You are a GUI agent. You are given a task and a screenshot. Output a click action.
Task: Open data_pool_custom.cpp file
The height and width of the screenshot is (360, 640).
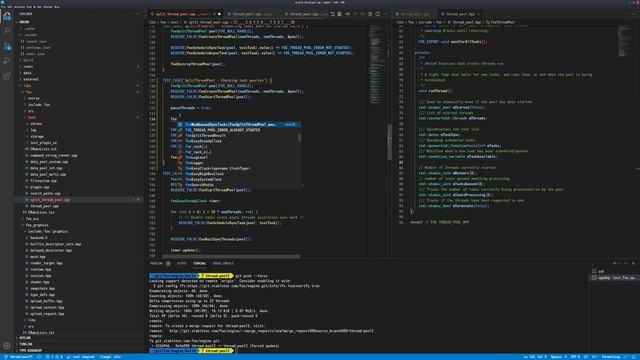49,162
